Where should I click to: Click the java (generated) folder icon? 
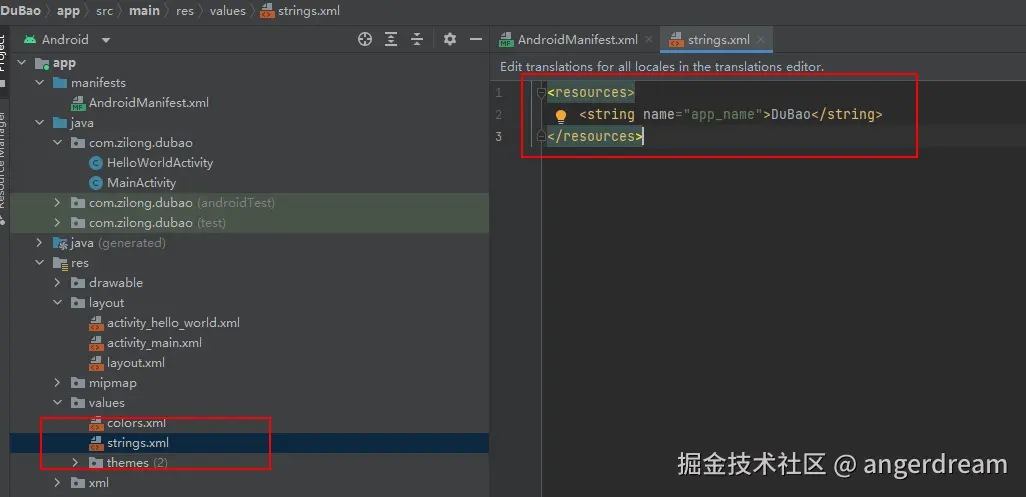pos(60,243)
